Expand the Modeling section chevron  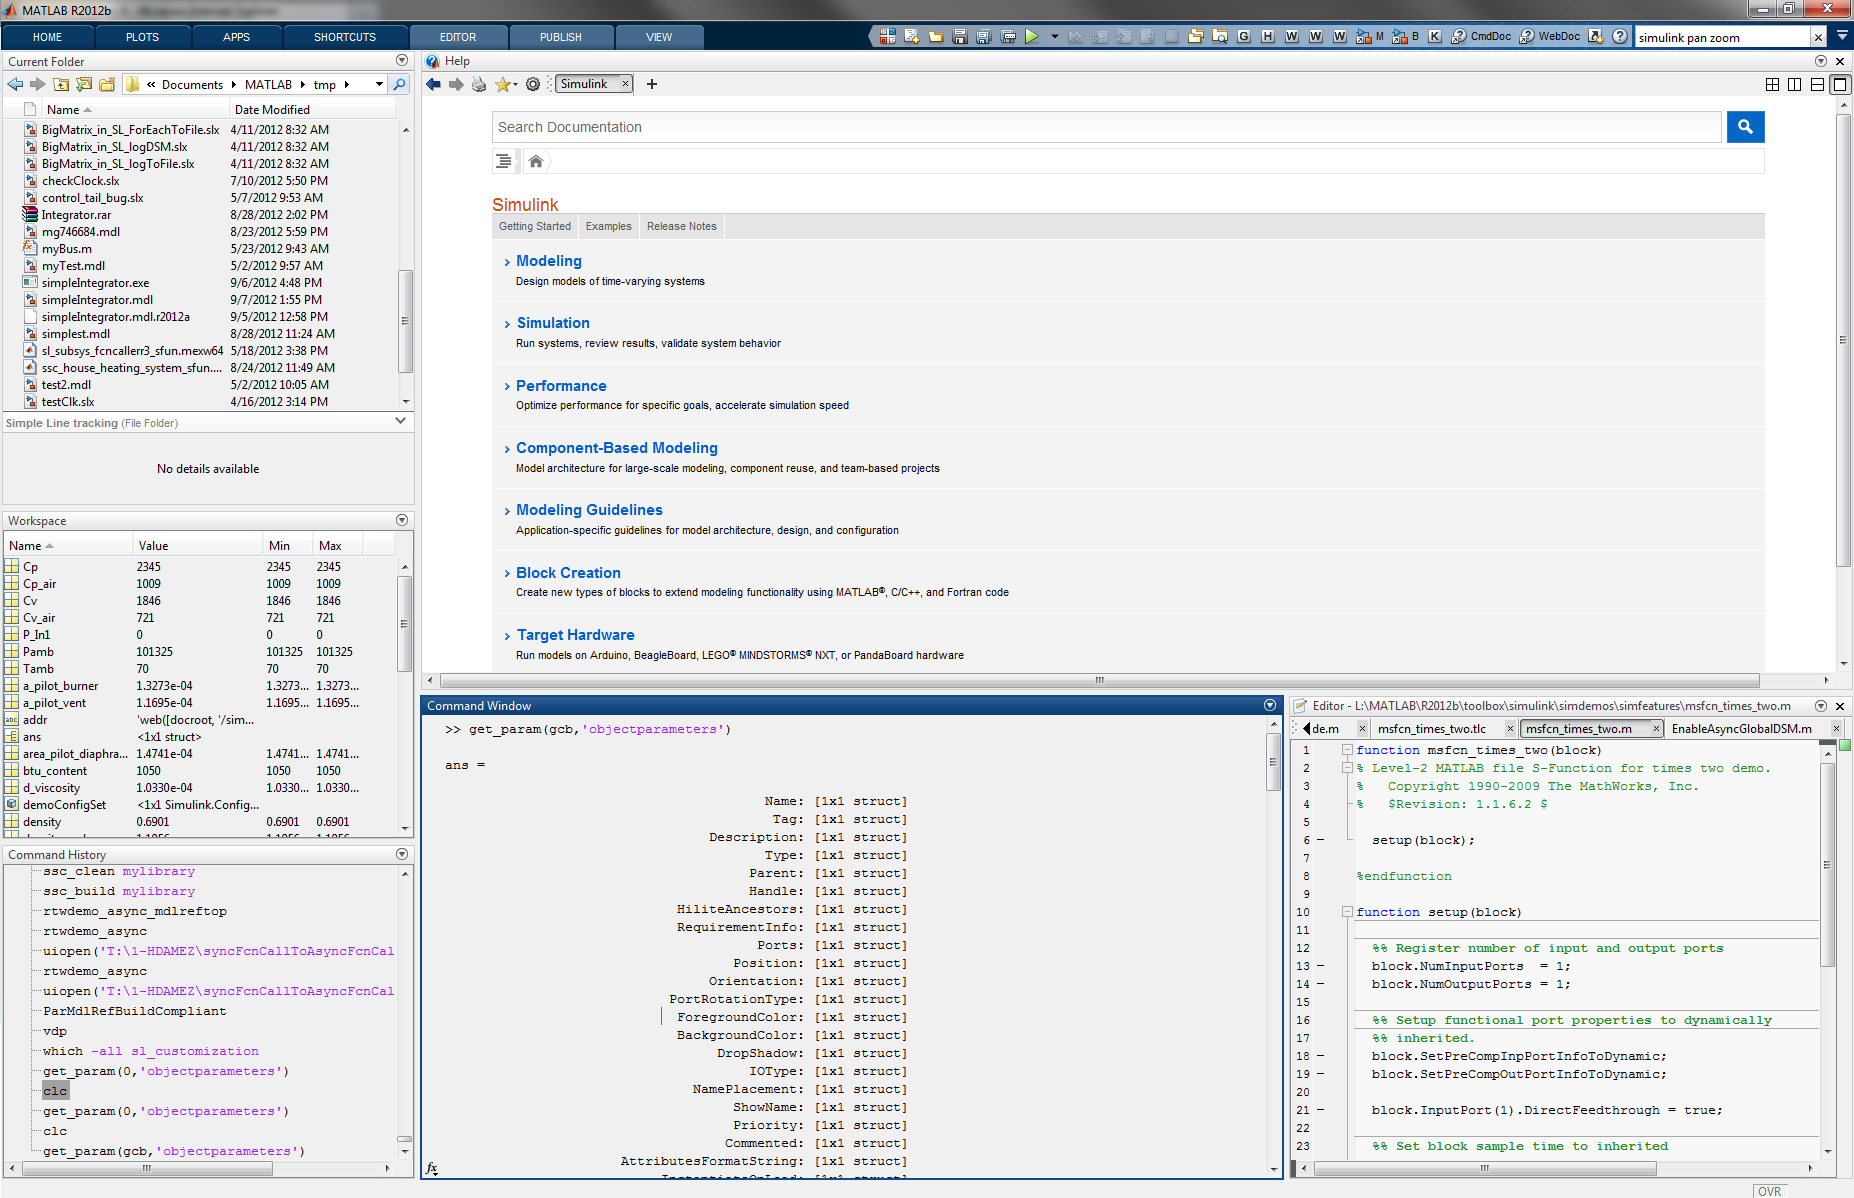click(507, 262)
